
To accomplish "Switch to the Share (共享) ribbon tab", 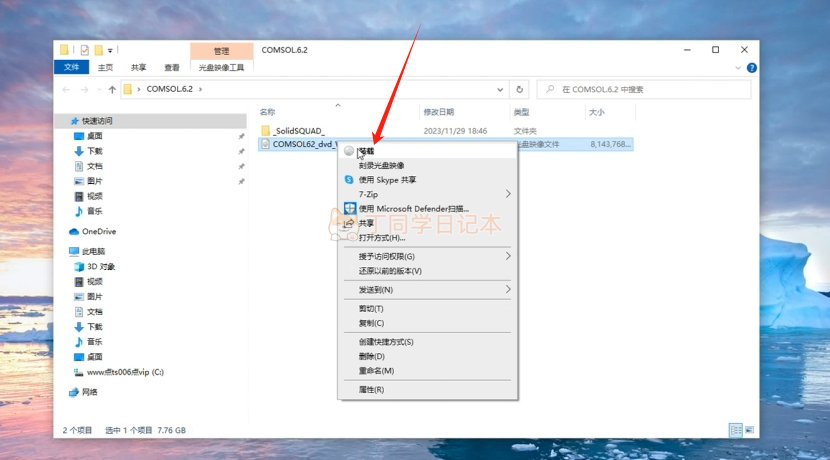I will [138, 67].
